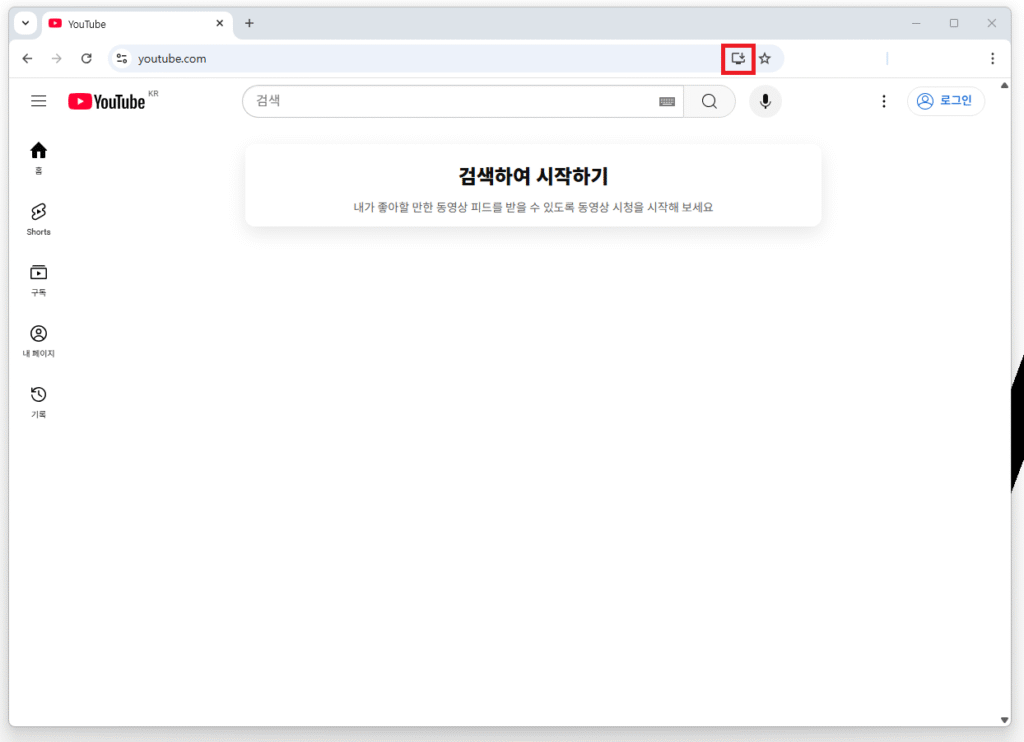Open a new tab with plus button

249,24
